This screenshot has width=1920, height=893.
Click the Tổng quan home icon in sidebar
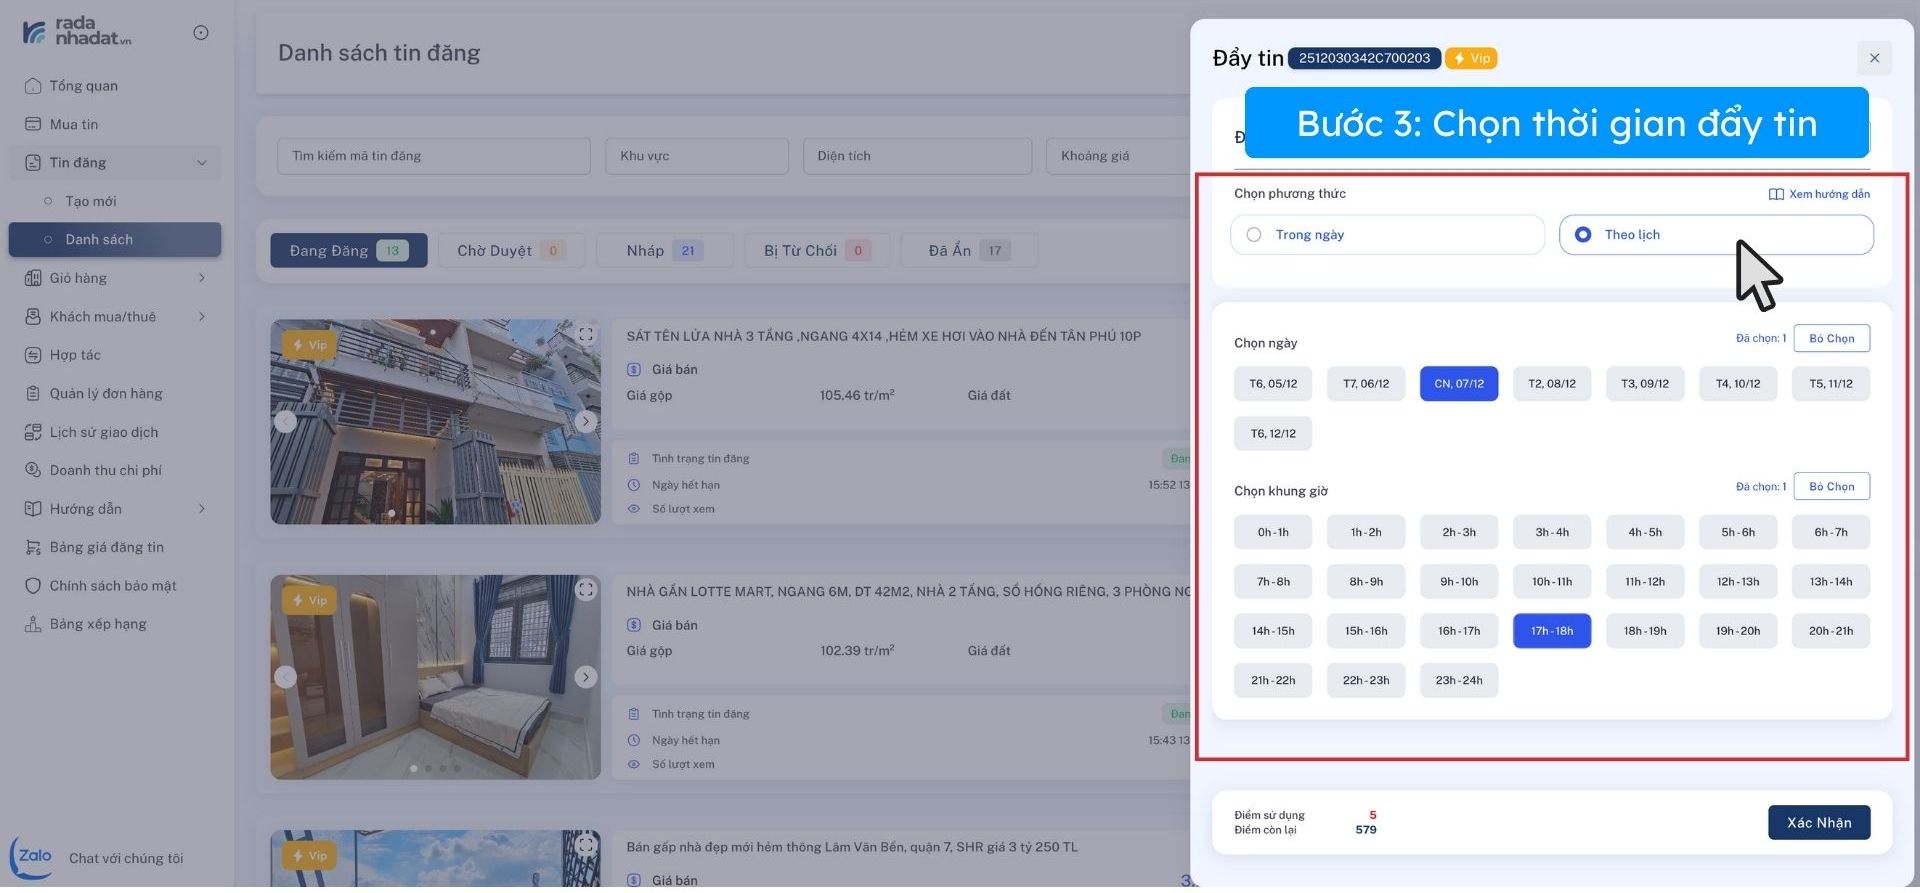33,86
